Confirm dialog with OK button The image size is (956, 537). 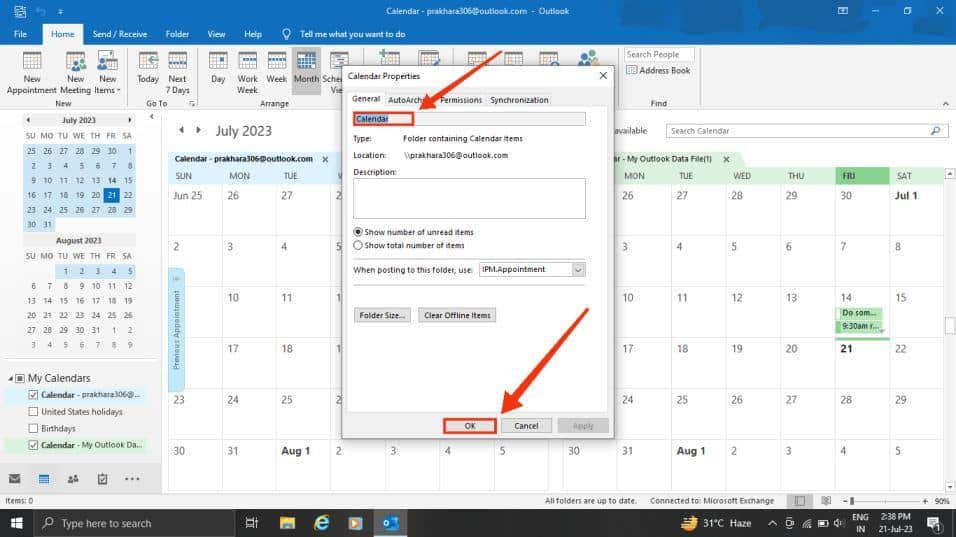tap(469, 426)
